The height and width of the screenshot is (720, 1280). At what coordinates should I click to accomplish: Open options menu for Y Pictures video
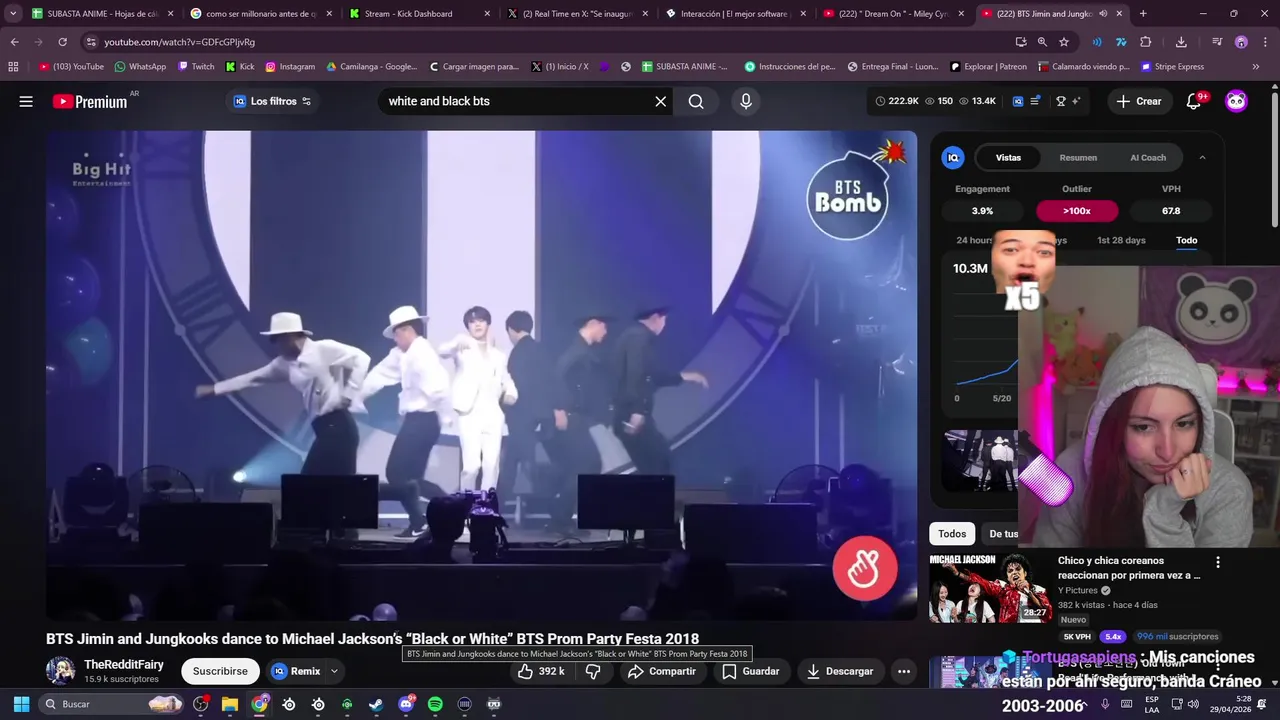click(1217, 562)
